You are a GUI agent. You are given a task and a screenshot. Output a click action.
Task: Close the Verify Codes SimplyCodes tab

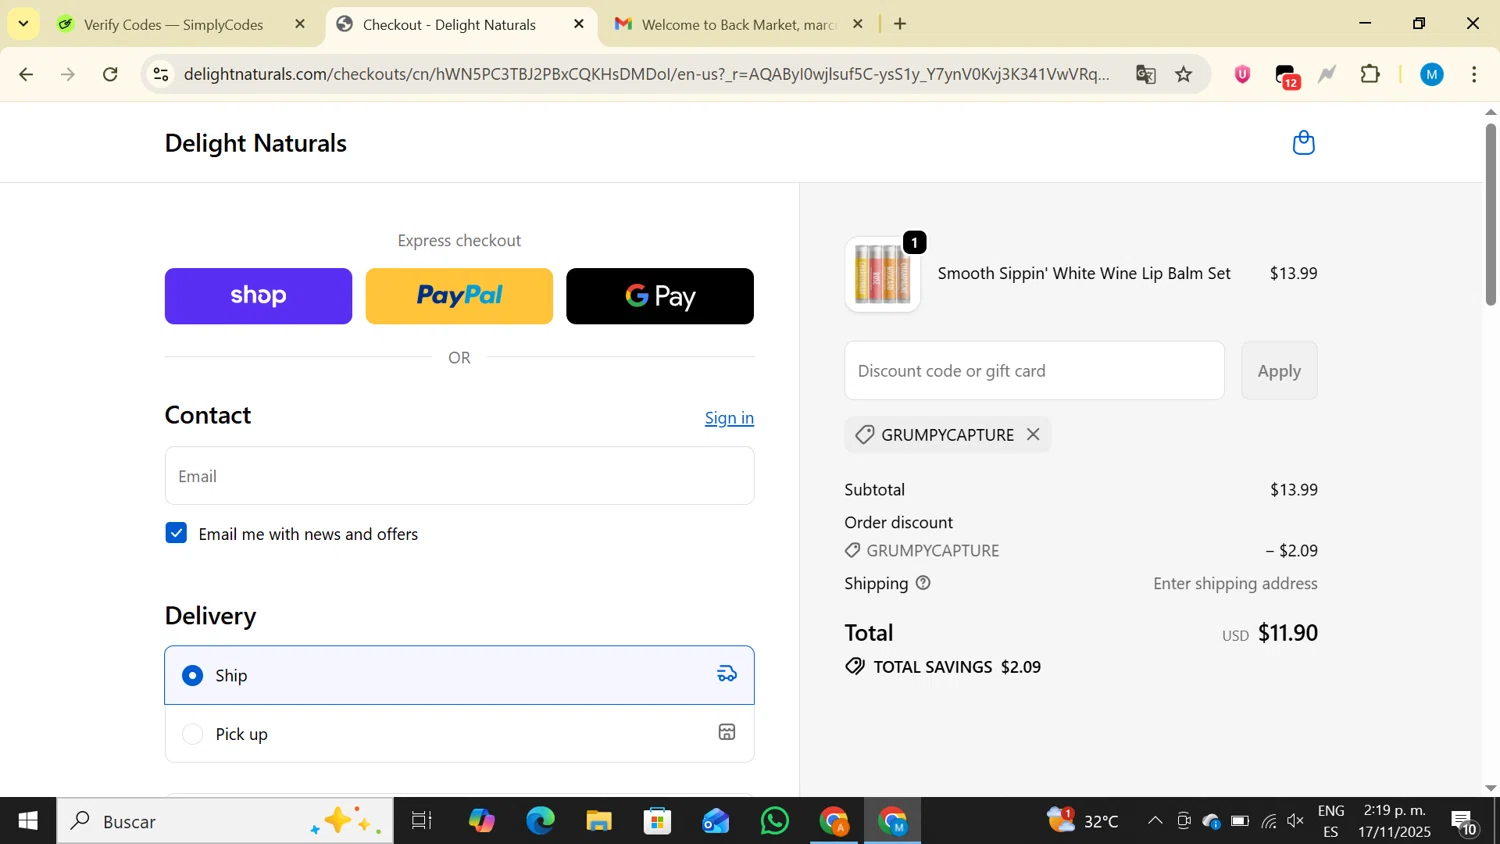pos(300,24)
